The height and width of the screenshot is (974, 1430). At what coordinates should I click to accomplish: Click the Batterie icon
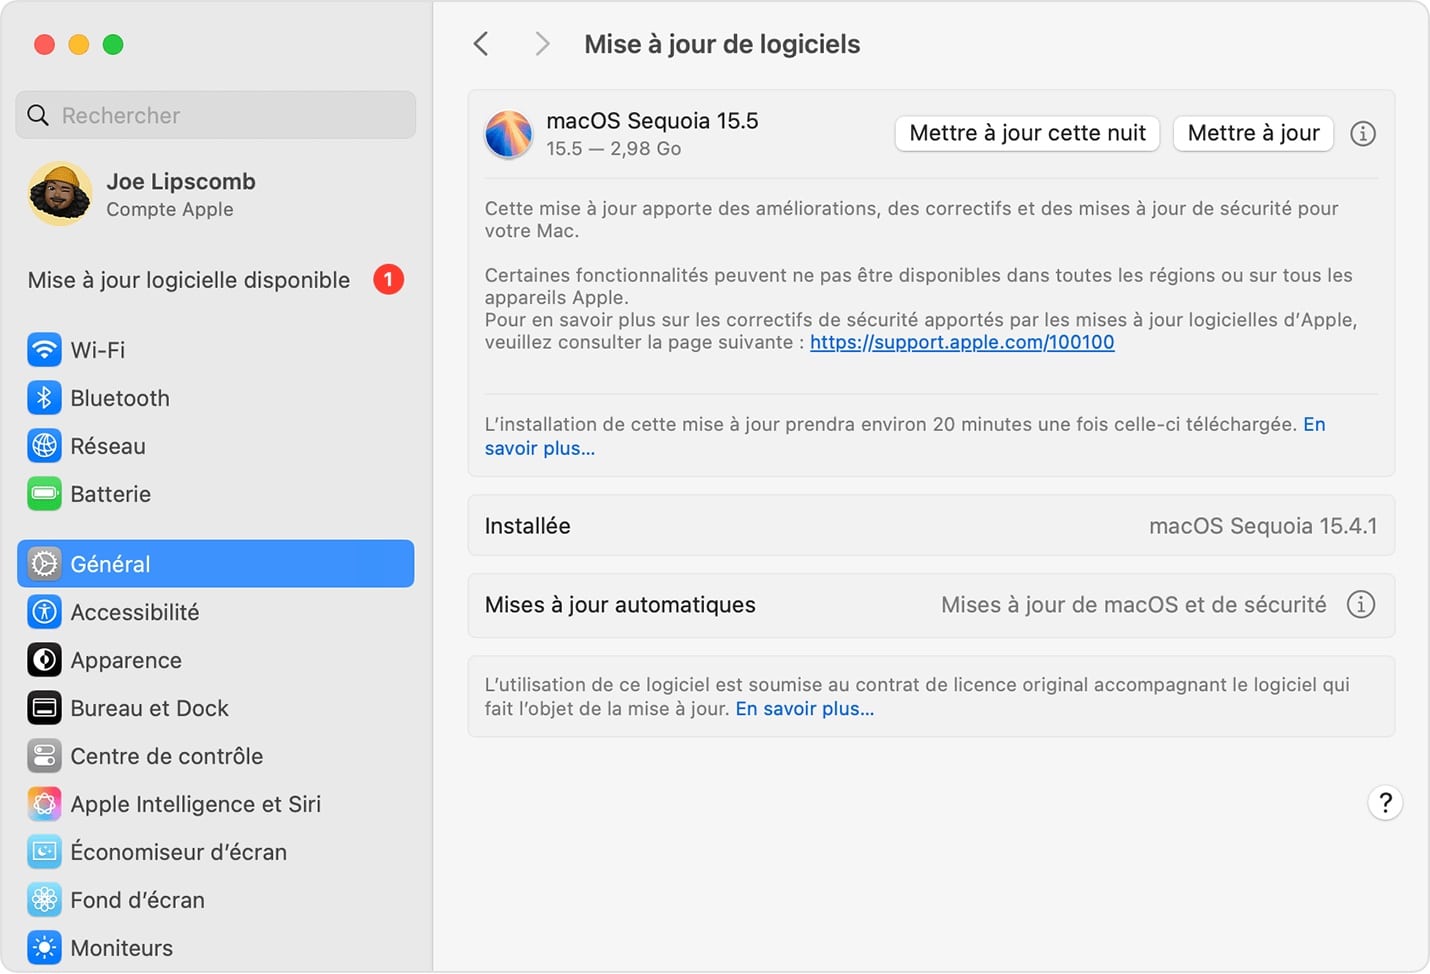click(44, 494)
